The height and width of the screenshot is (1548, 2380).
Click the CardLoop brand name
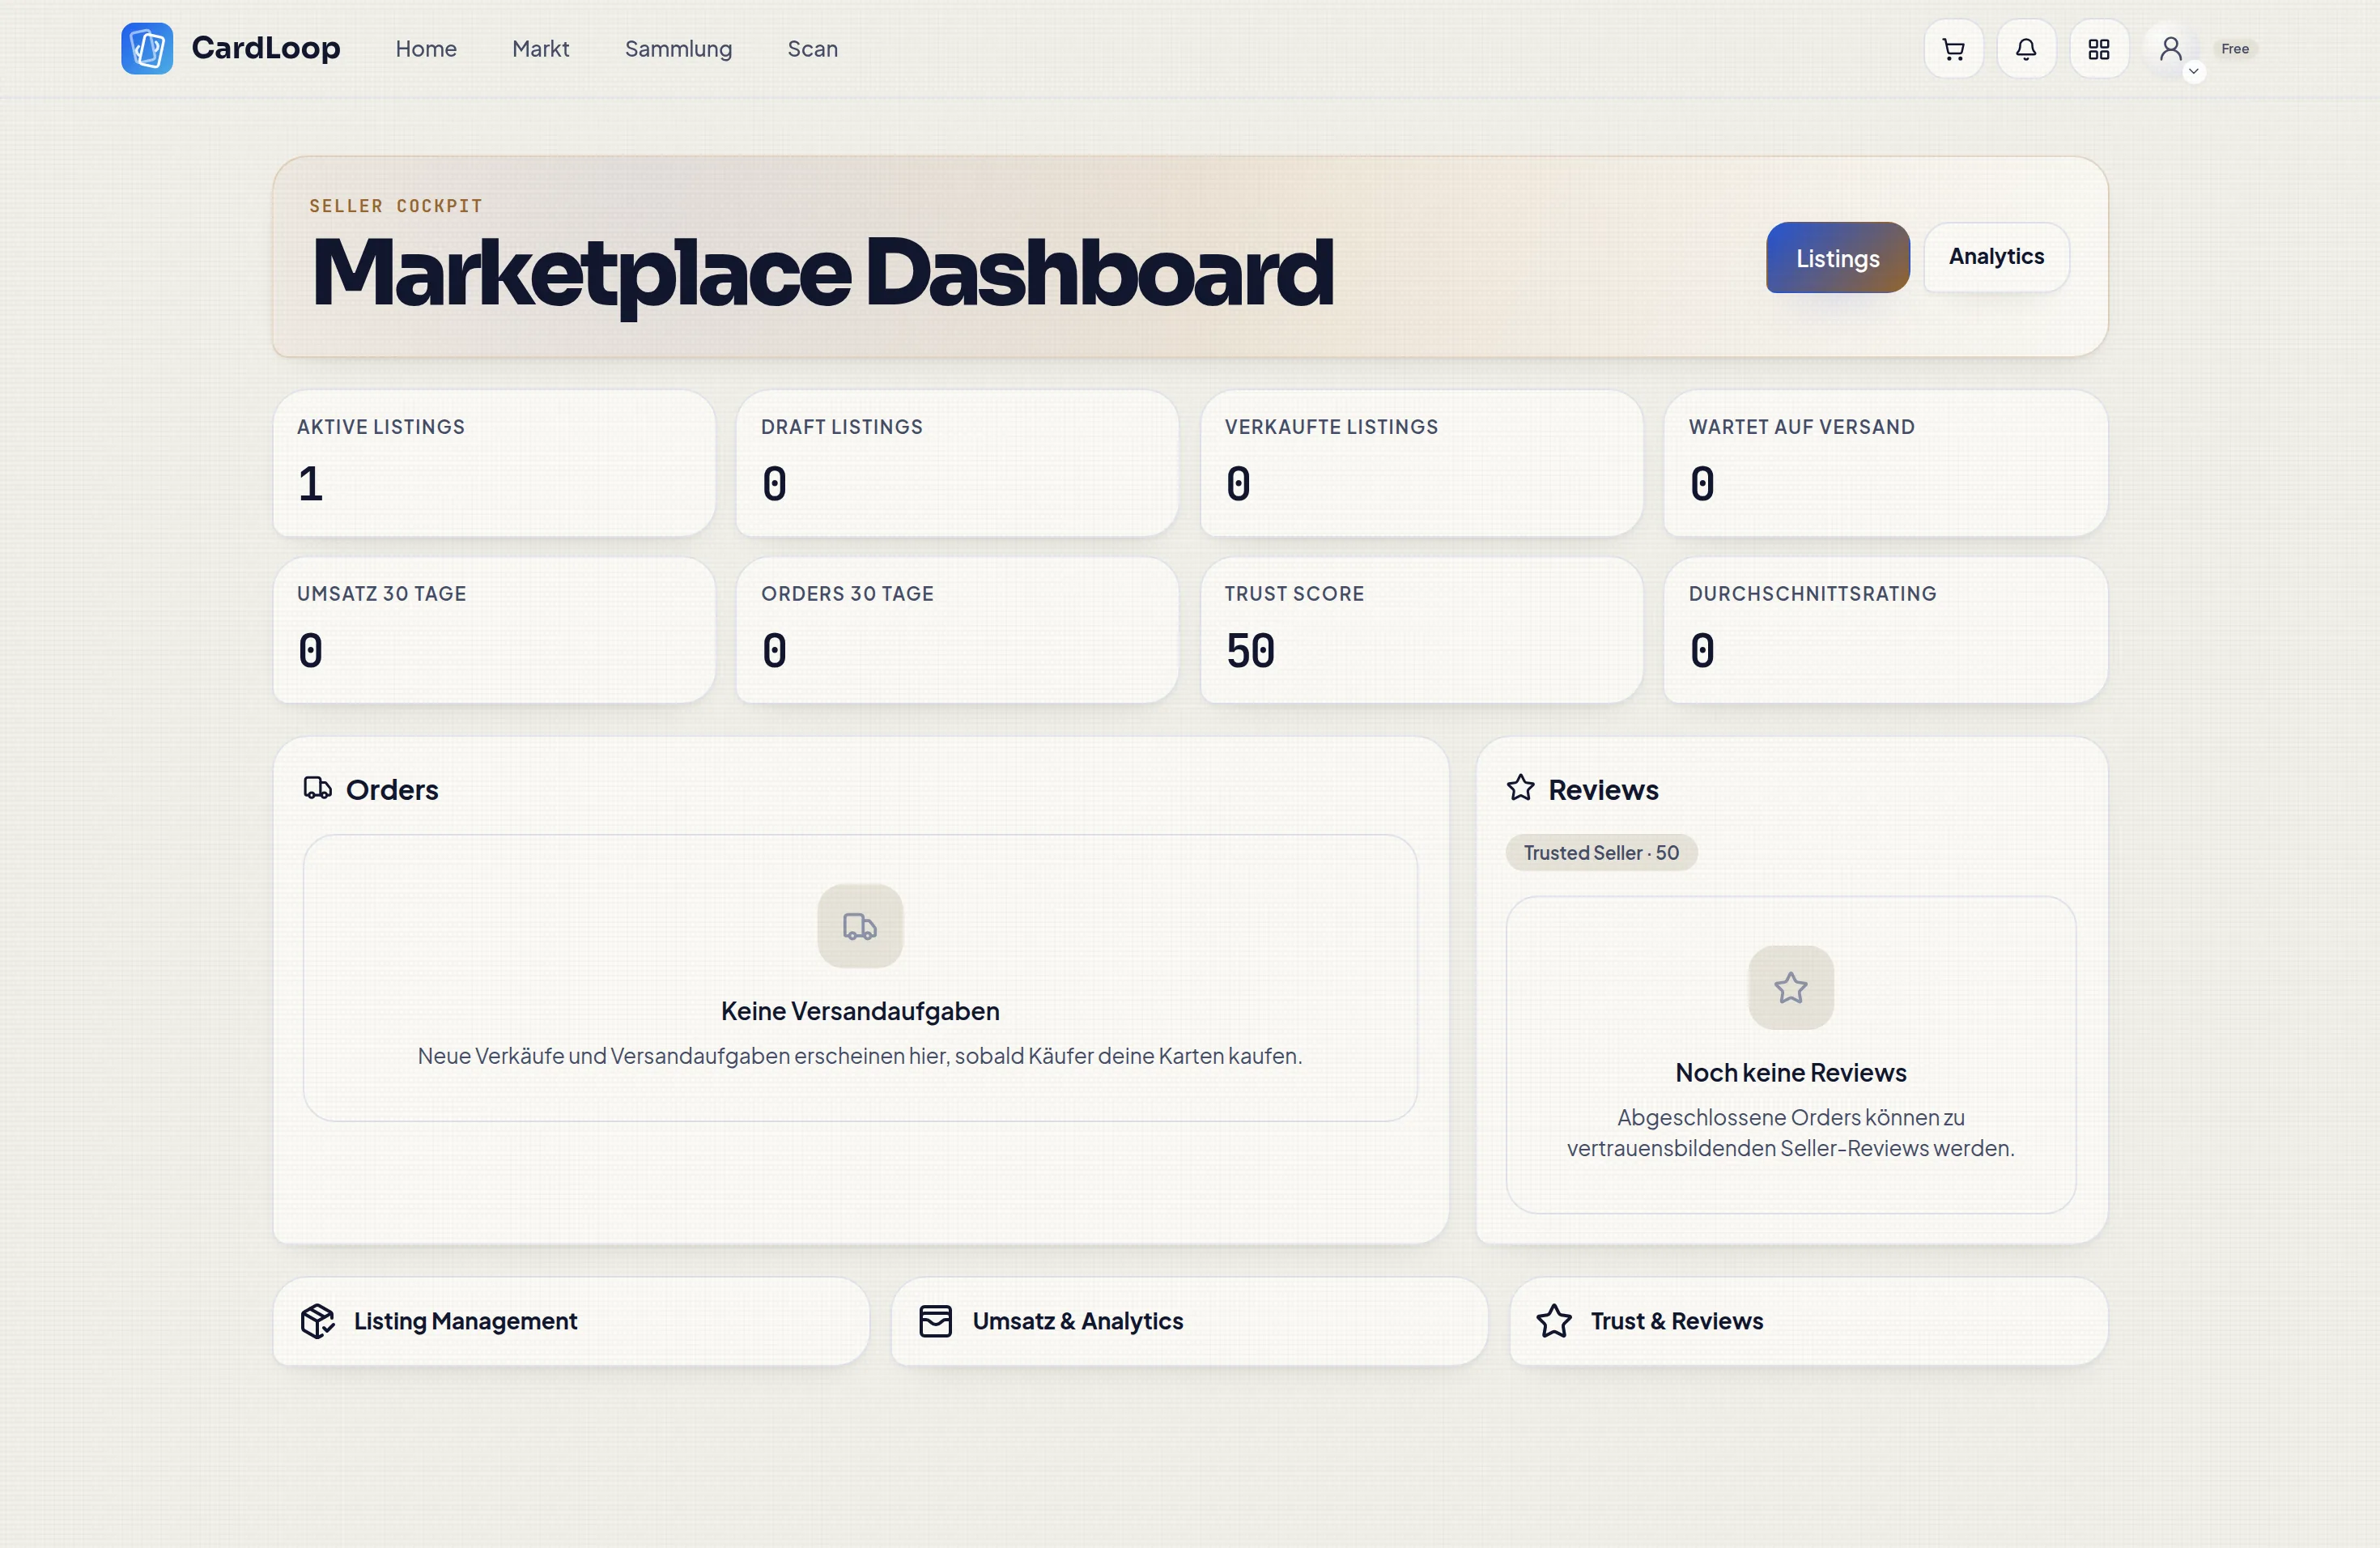click(266, 48)
